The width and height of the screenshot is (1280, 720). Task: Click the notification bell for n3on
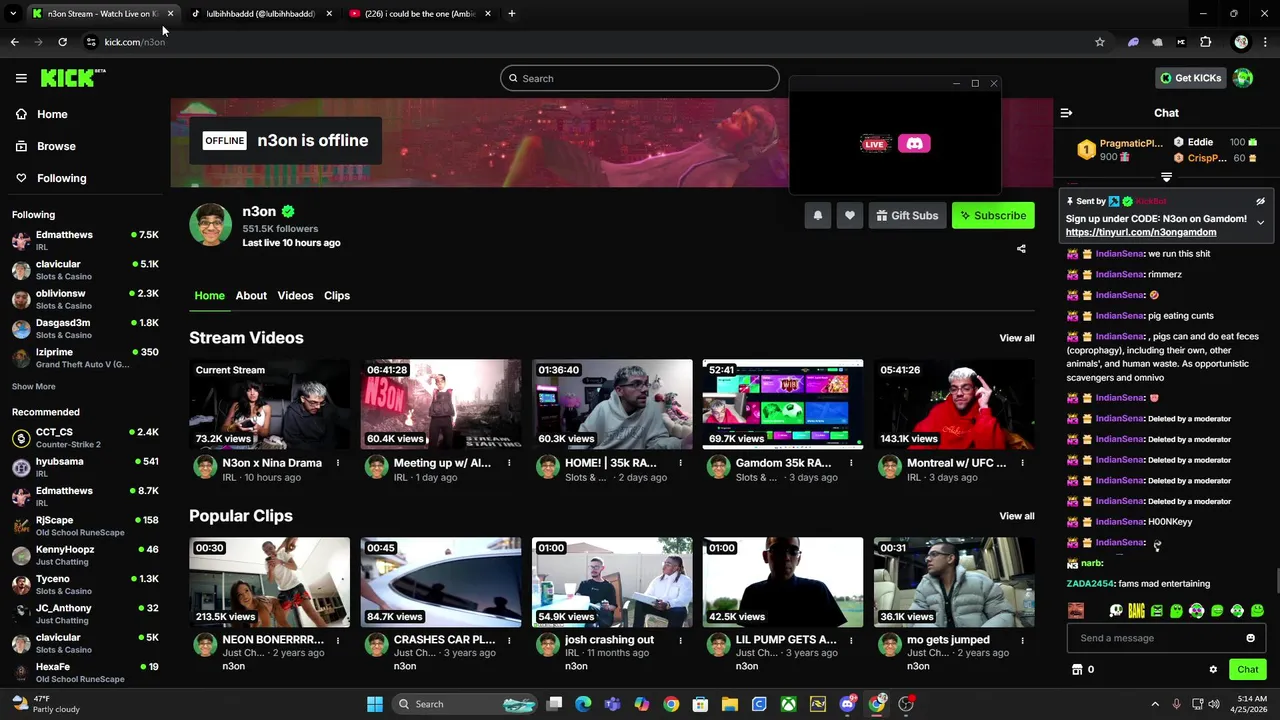coord(817,215)
